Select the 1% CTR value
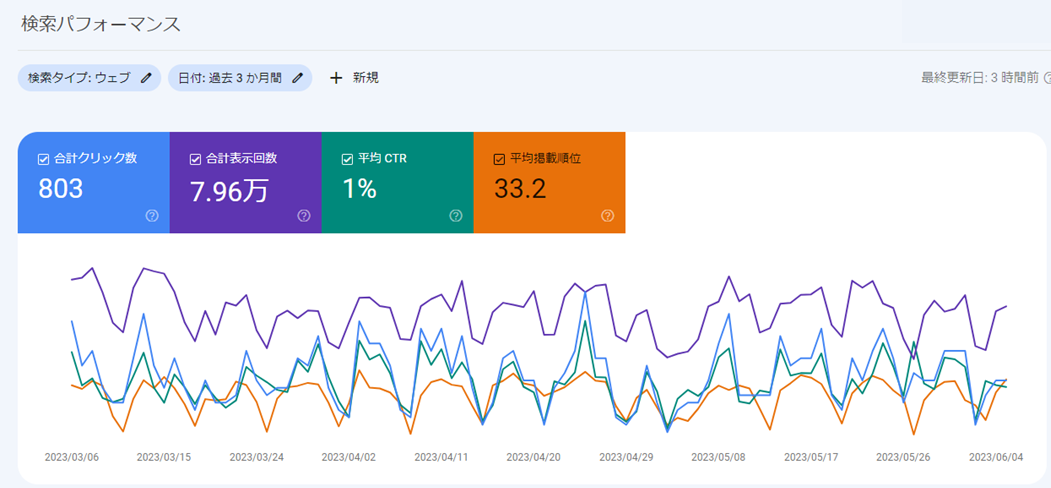1051x488 pixels. coord(359,190)
